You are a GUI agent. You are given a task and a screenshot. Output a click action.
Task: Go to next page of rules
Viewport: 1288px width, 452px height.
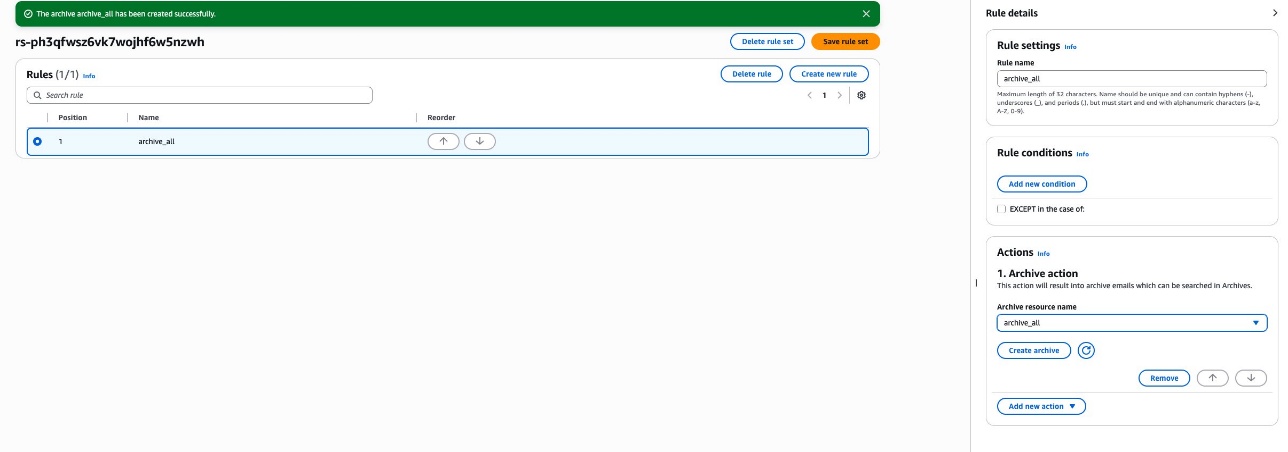[839, 95]
